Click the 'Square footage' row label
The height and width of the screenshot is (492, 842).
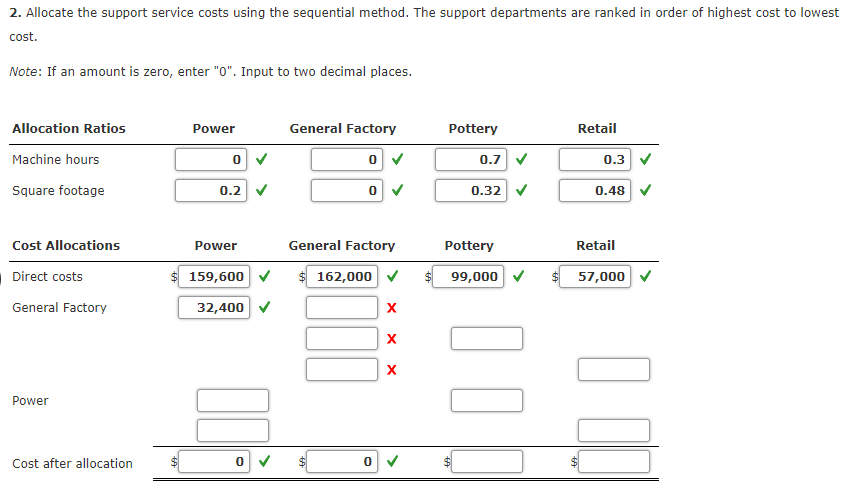tap(59, 191)
